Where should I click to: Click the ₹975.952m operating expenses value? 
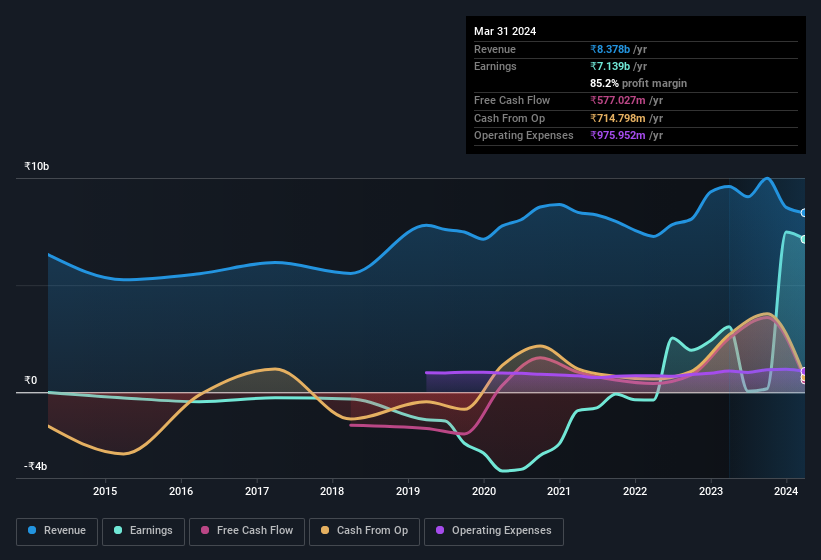coord(618,136)
